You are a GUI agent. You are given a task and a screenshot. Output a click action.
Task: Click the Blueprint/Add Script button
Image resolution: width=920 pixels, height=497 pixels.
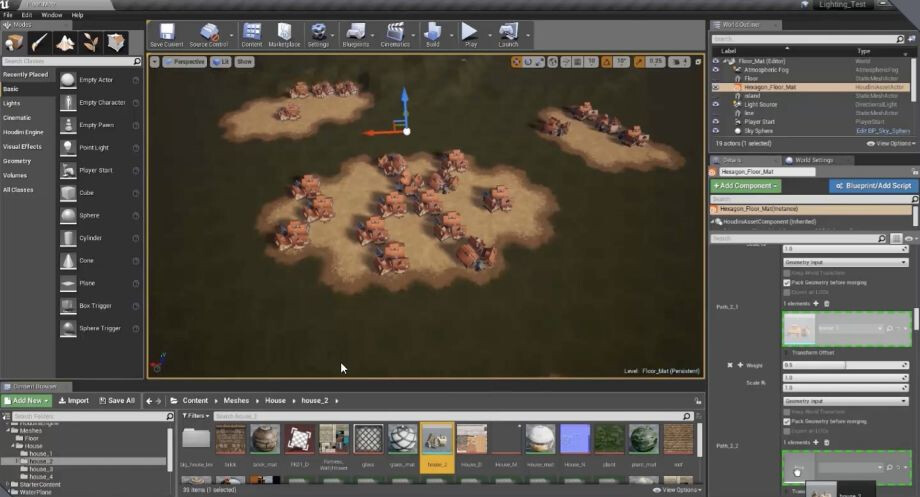873,186
